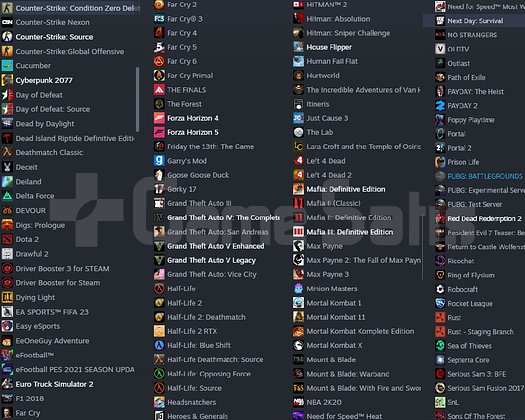Click the Sea of Thieves skull icon
The image size is (525, 420).
(440, 346)
